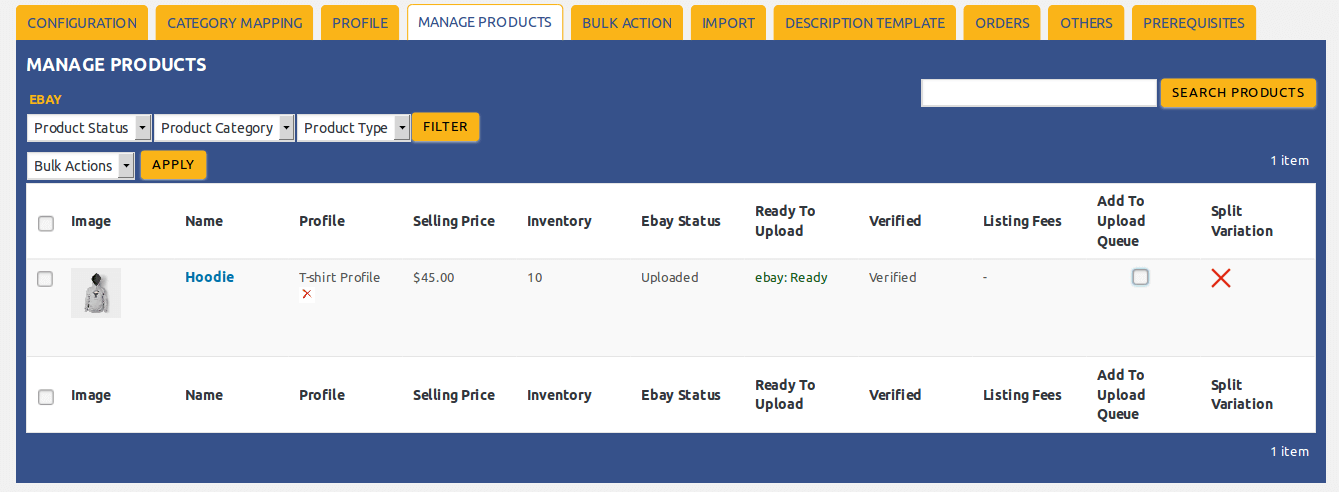This screenshot has height=492, width=1339.
Task: Open the Prerequisites tab
Action: [1193, 23]
